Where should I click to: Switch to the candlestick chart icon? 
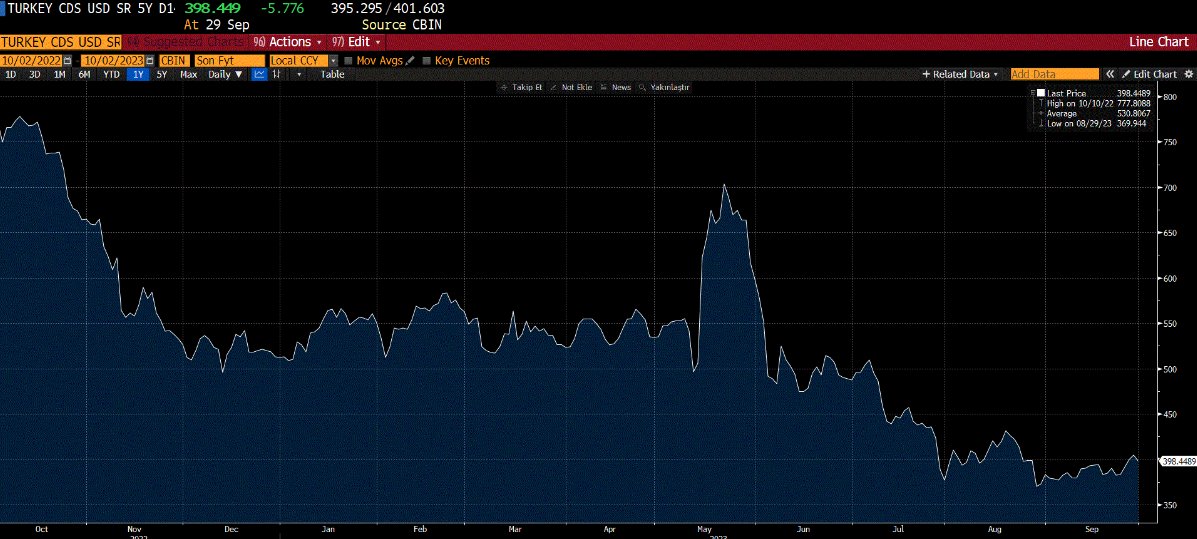277,74
